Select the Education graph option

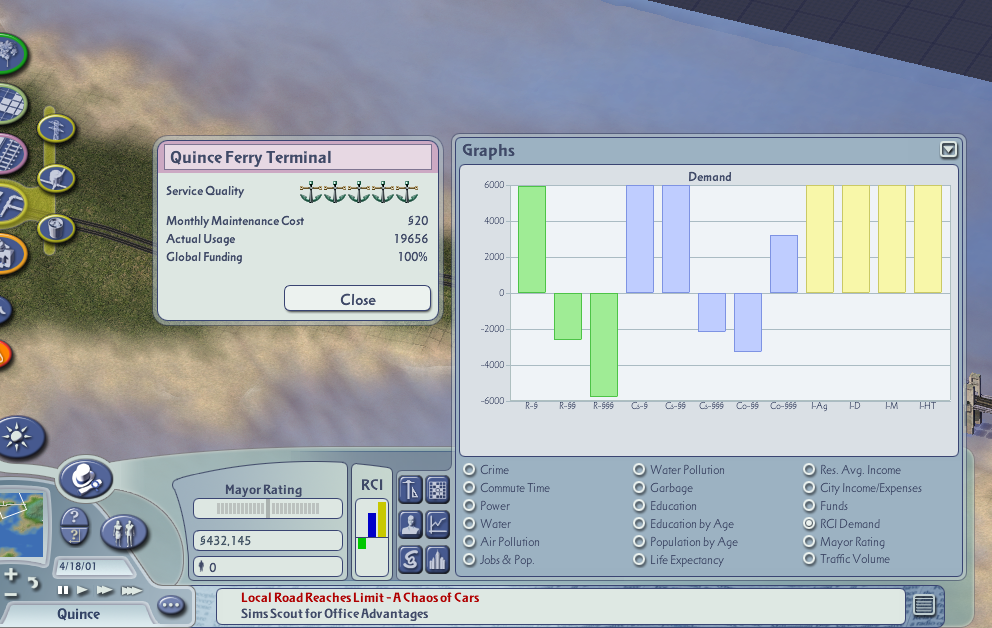pyautogui.click(x=640, y=506)
